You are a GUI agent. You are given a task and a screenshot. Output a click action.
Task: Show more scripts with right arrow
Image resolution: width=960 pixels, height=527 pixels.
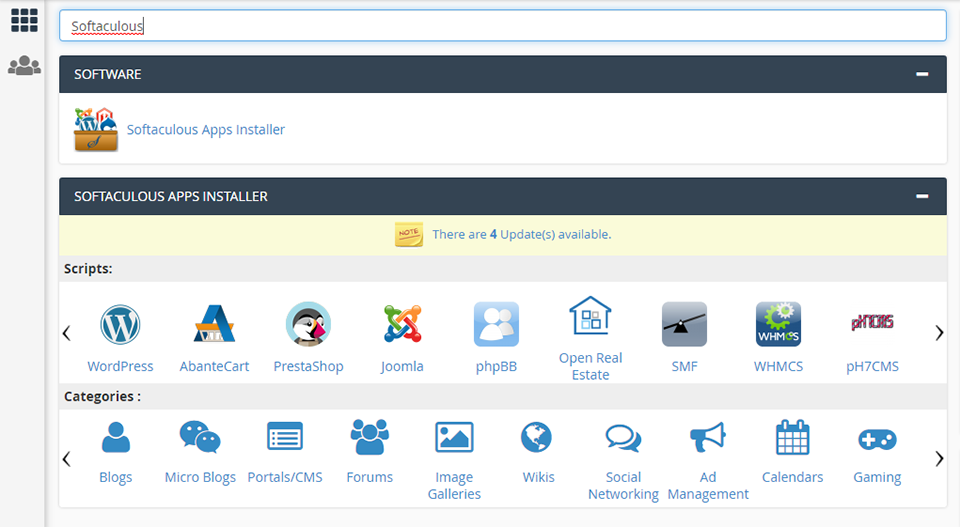point(939,333)
